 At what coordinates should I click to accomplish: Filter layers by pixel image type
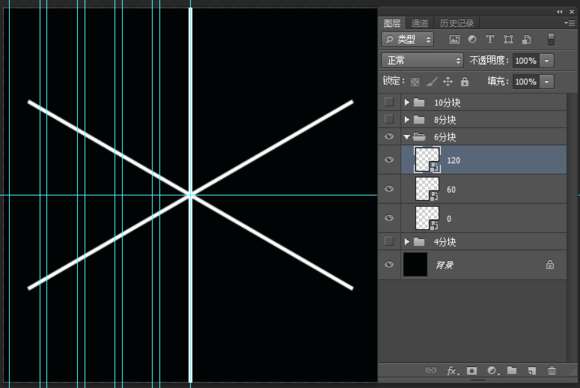click(454, 40)
